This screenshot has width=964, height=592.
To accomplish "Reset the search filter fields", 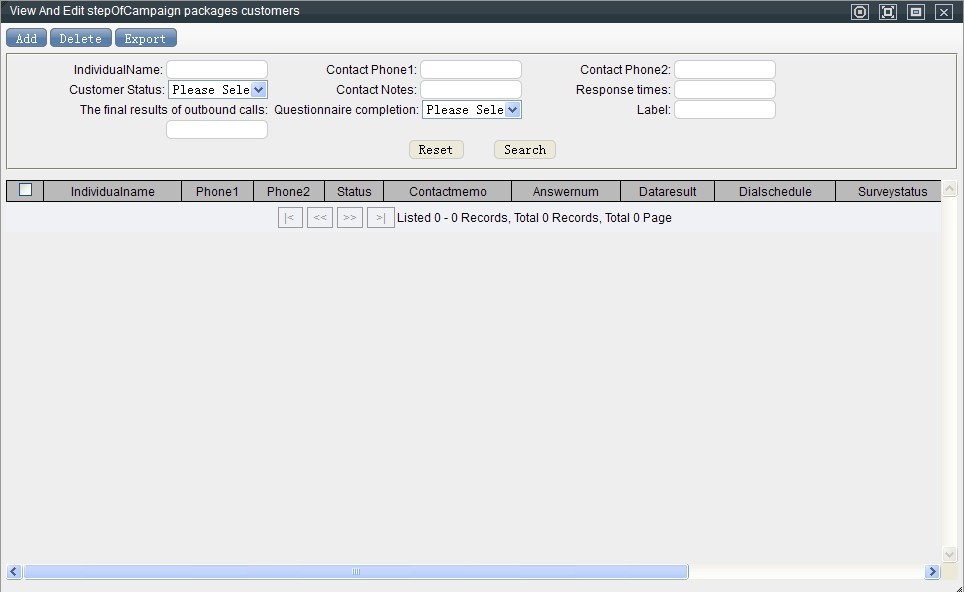I will pos(435,150).
